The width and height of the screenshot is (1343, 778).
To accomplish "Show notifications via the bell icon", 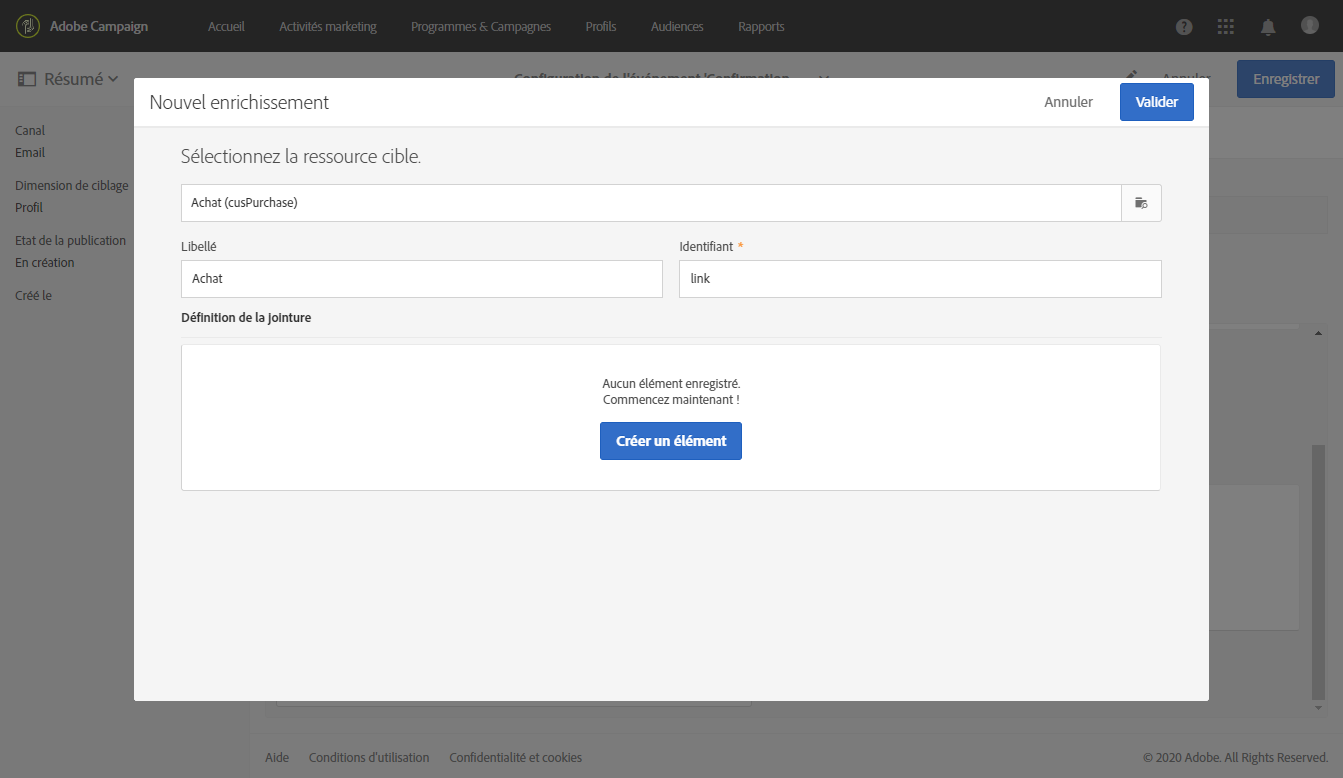I will click(x=1268, y=27).
